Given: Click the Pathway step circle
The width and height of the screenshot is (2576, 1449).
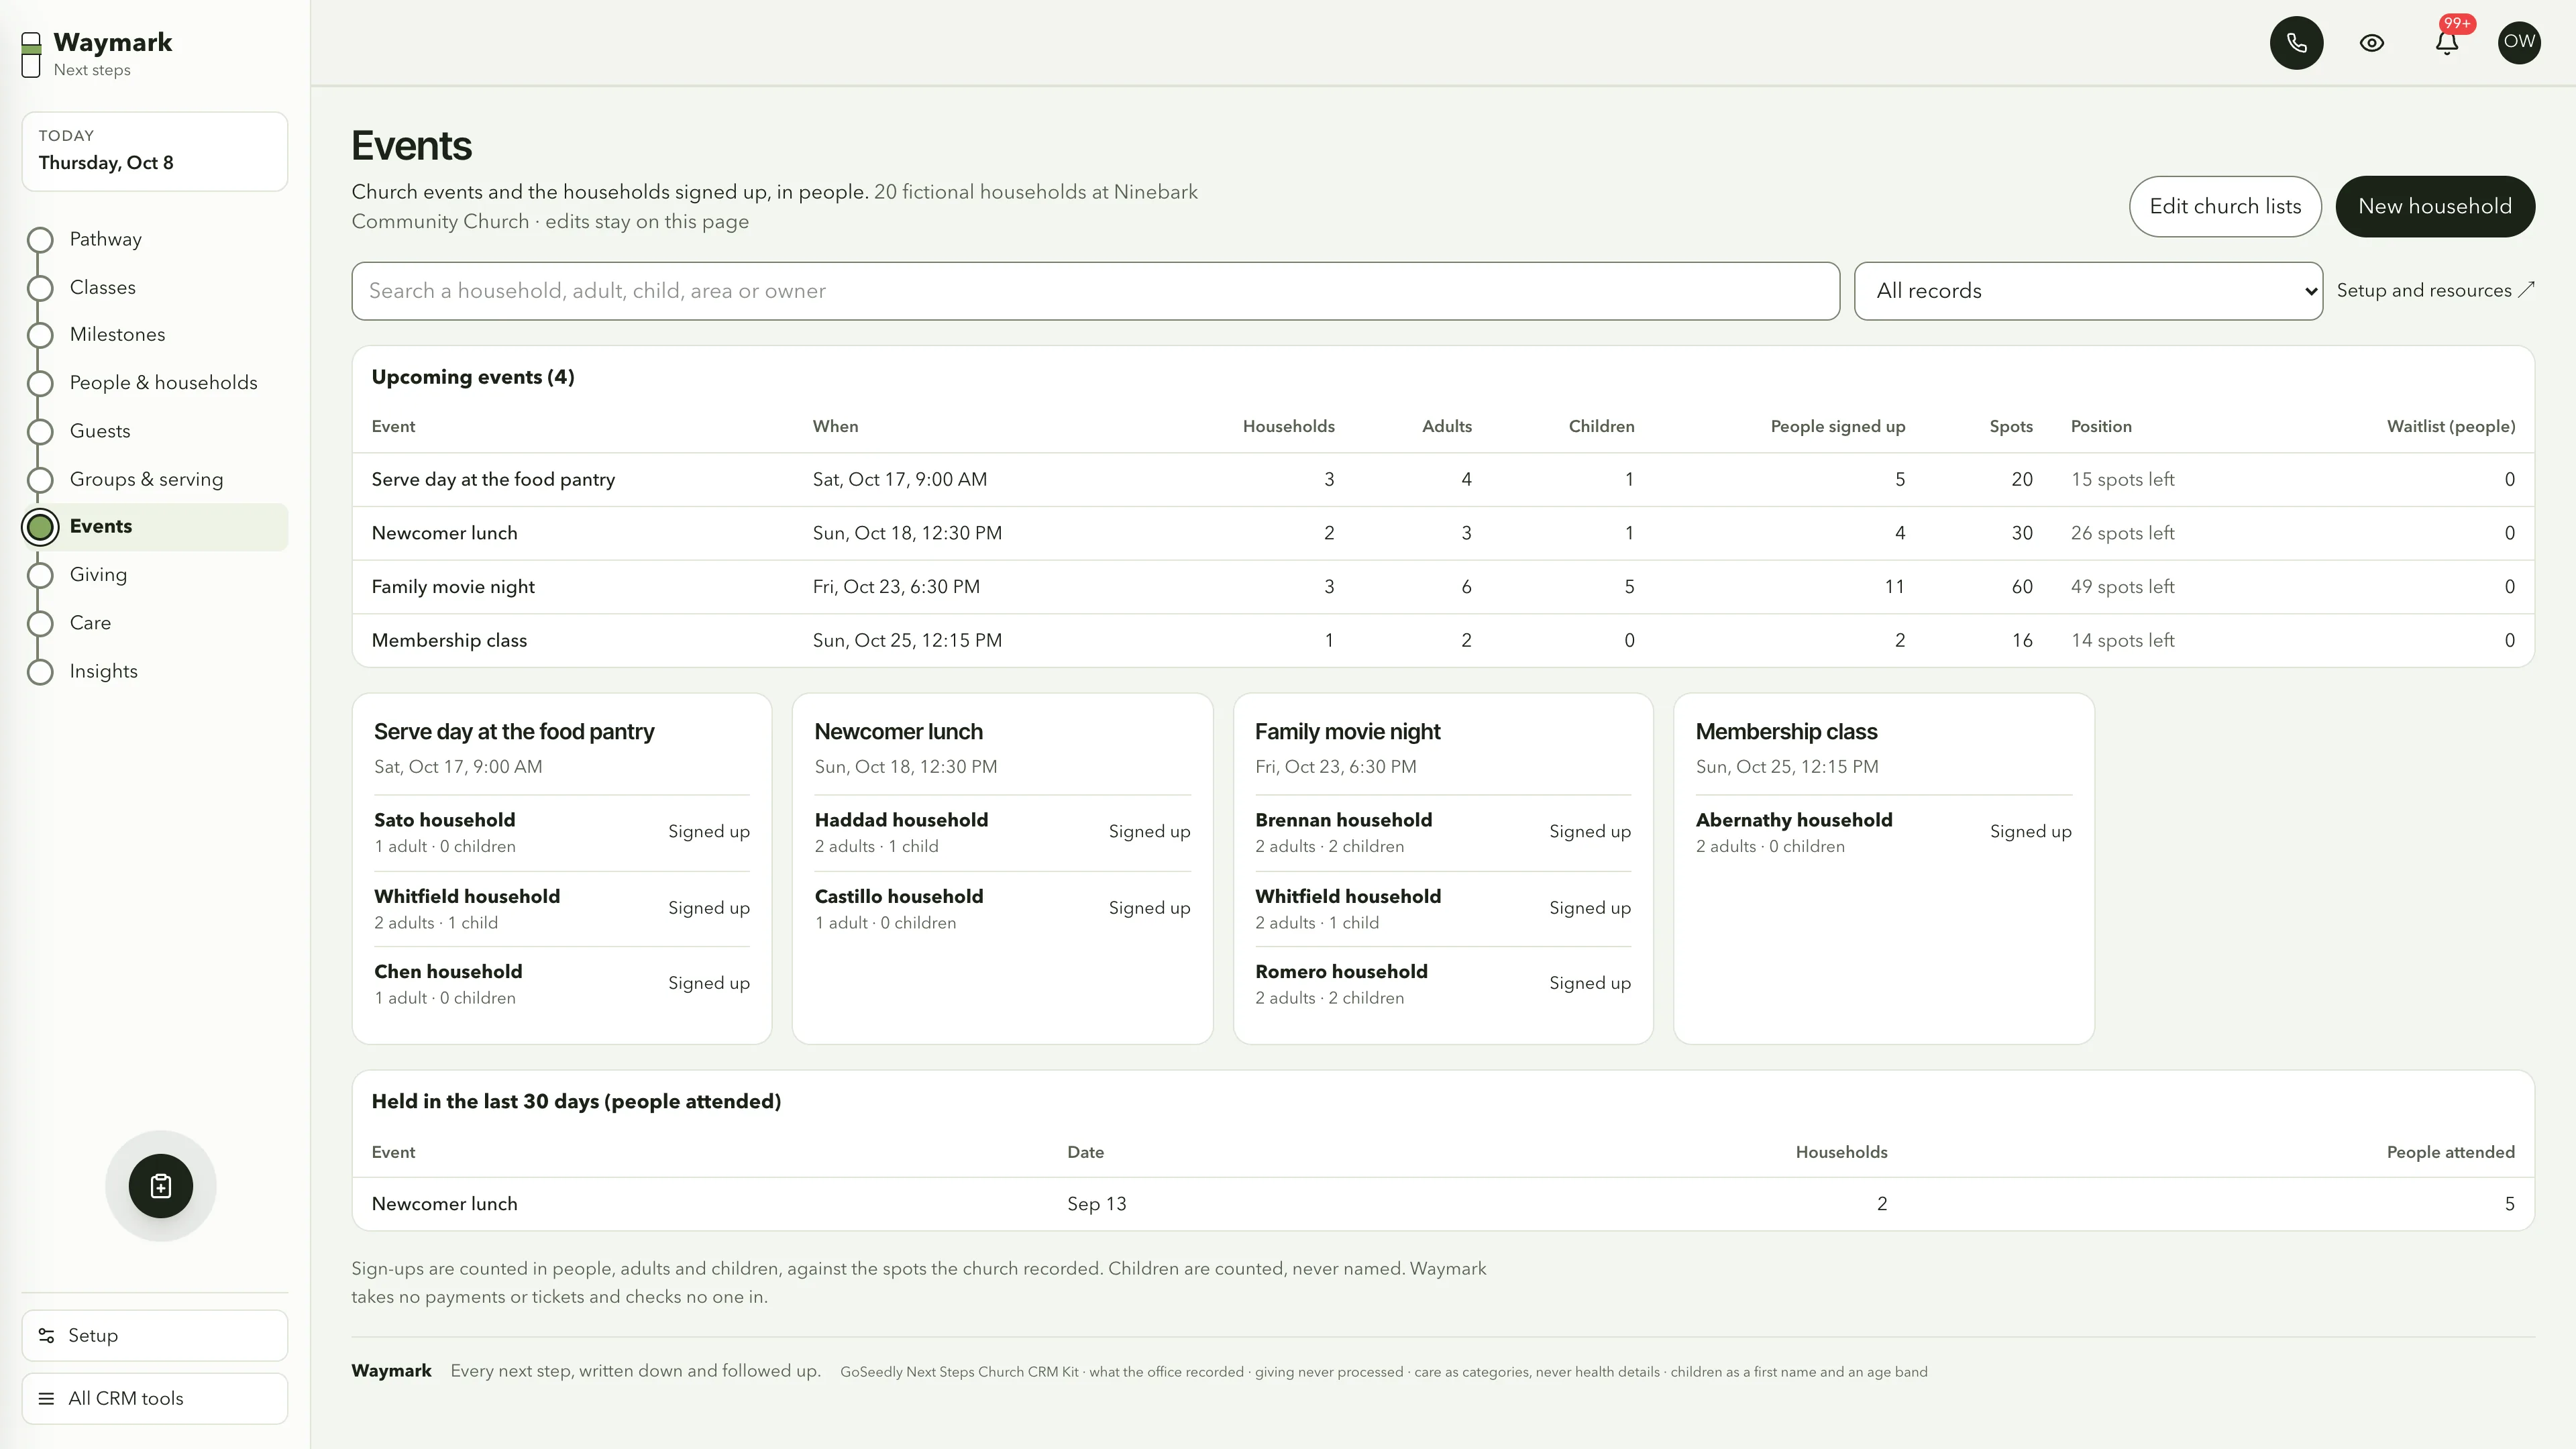Looking at the screenshot, I should click(x=40, y=240).
